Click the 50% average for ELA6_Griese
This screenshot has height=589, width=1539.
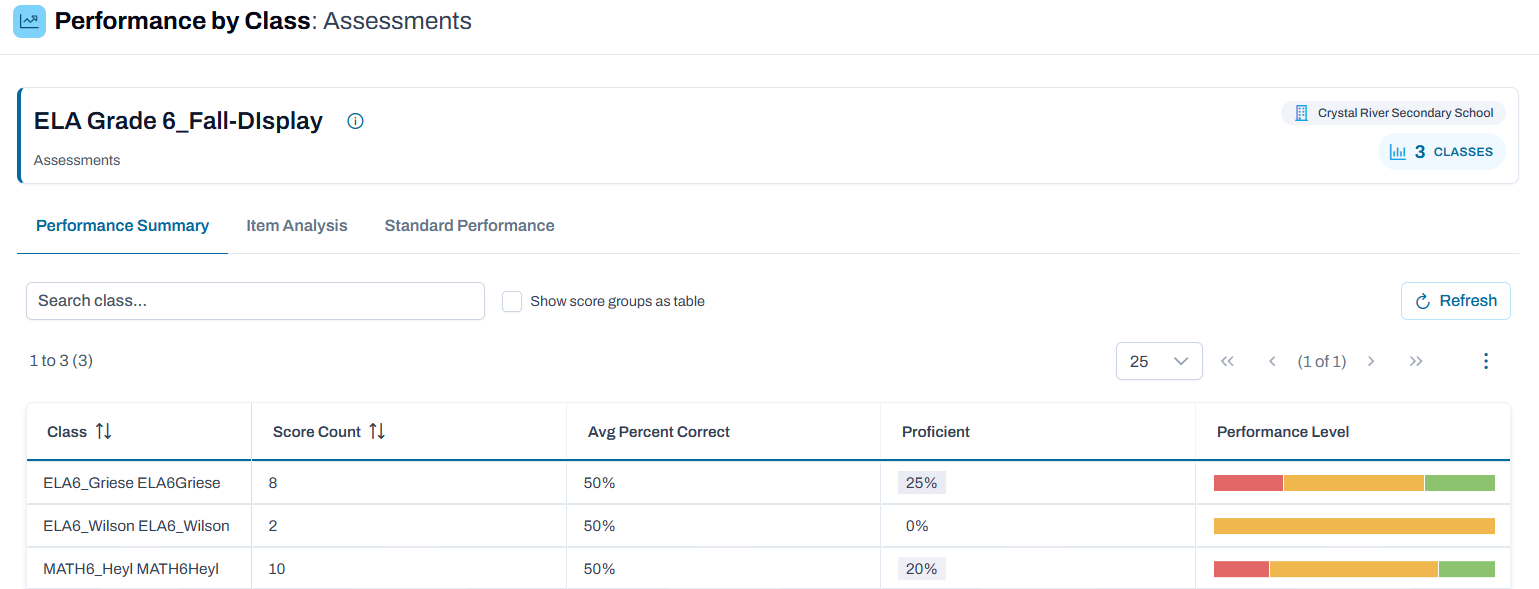tap(600, 483)
